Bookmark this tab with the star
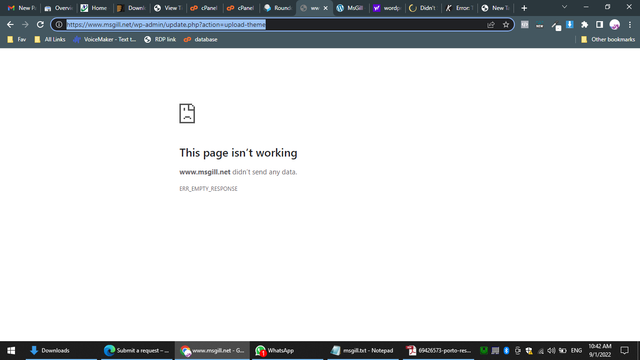The height and width of the screenshot is (360, 640). (506, 24)
